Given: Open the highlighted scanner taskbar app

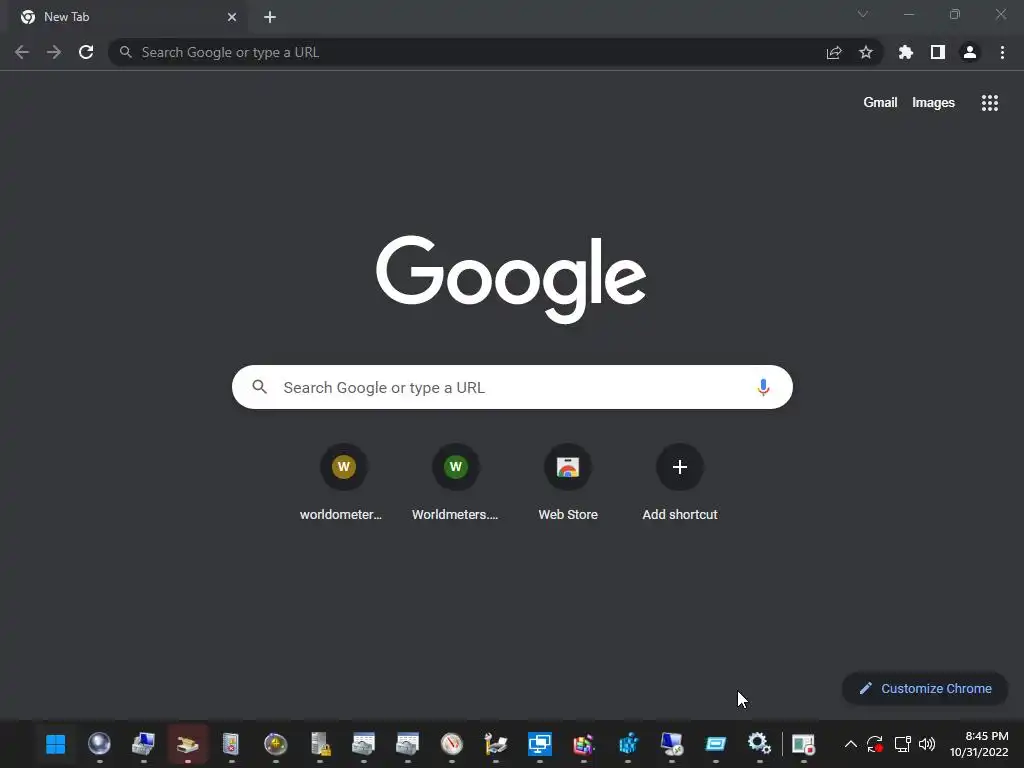Looking at the screenshot, I should coord(187,744).
